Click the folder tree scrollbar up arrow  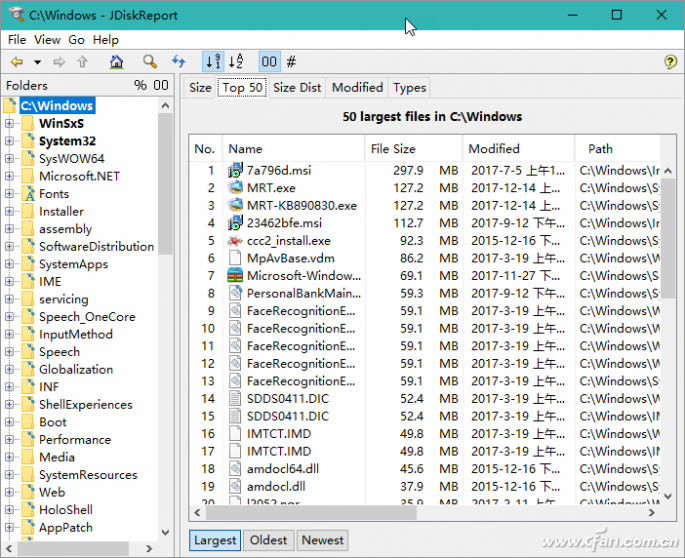[165, 105]
